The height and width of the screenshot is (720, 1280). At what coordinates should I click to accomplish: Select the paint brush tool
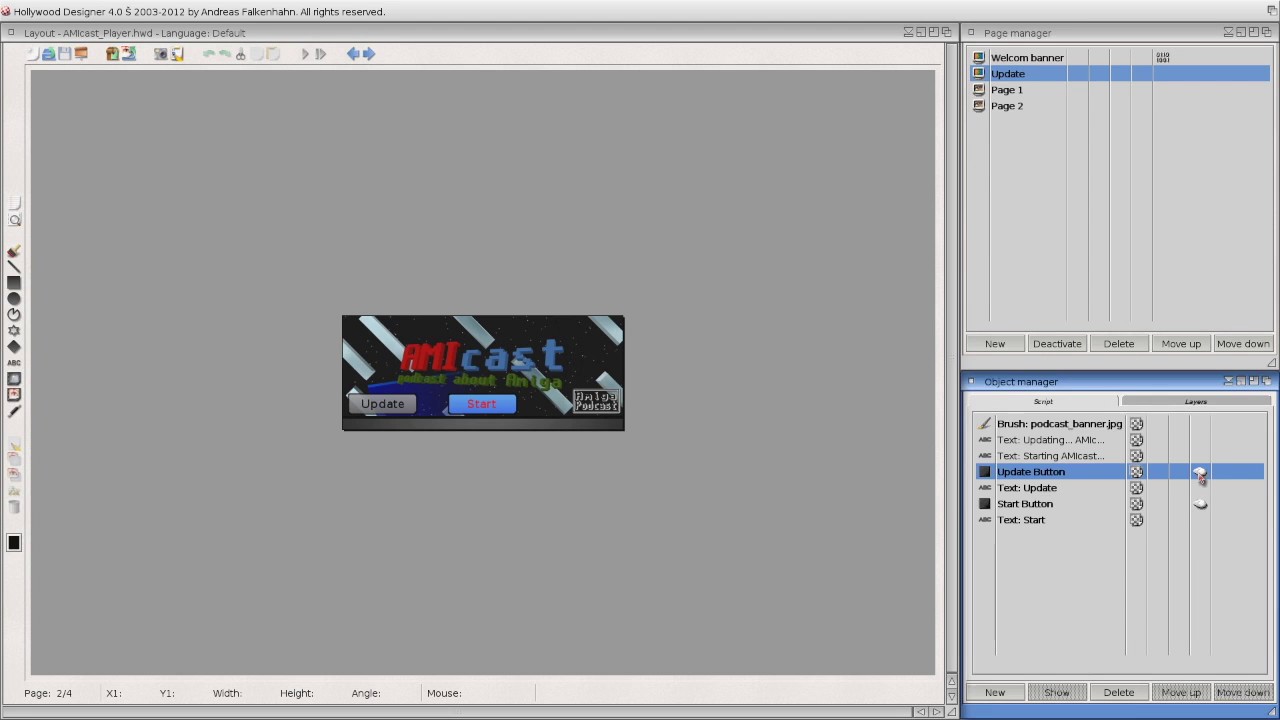point(14,252)
